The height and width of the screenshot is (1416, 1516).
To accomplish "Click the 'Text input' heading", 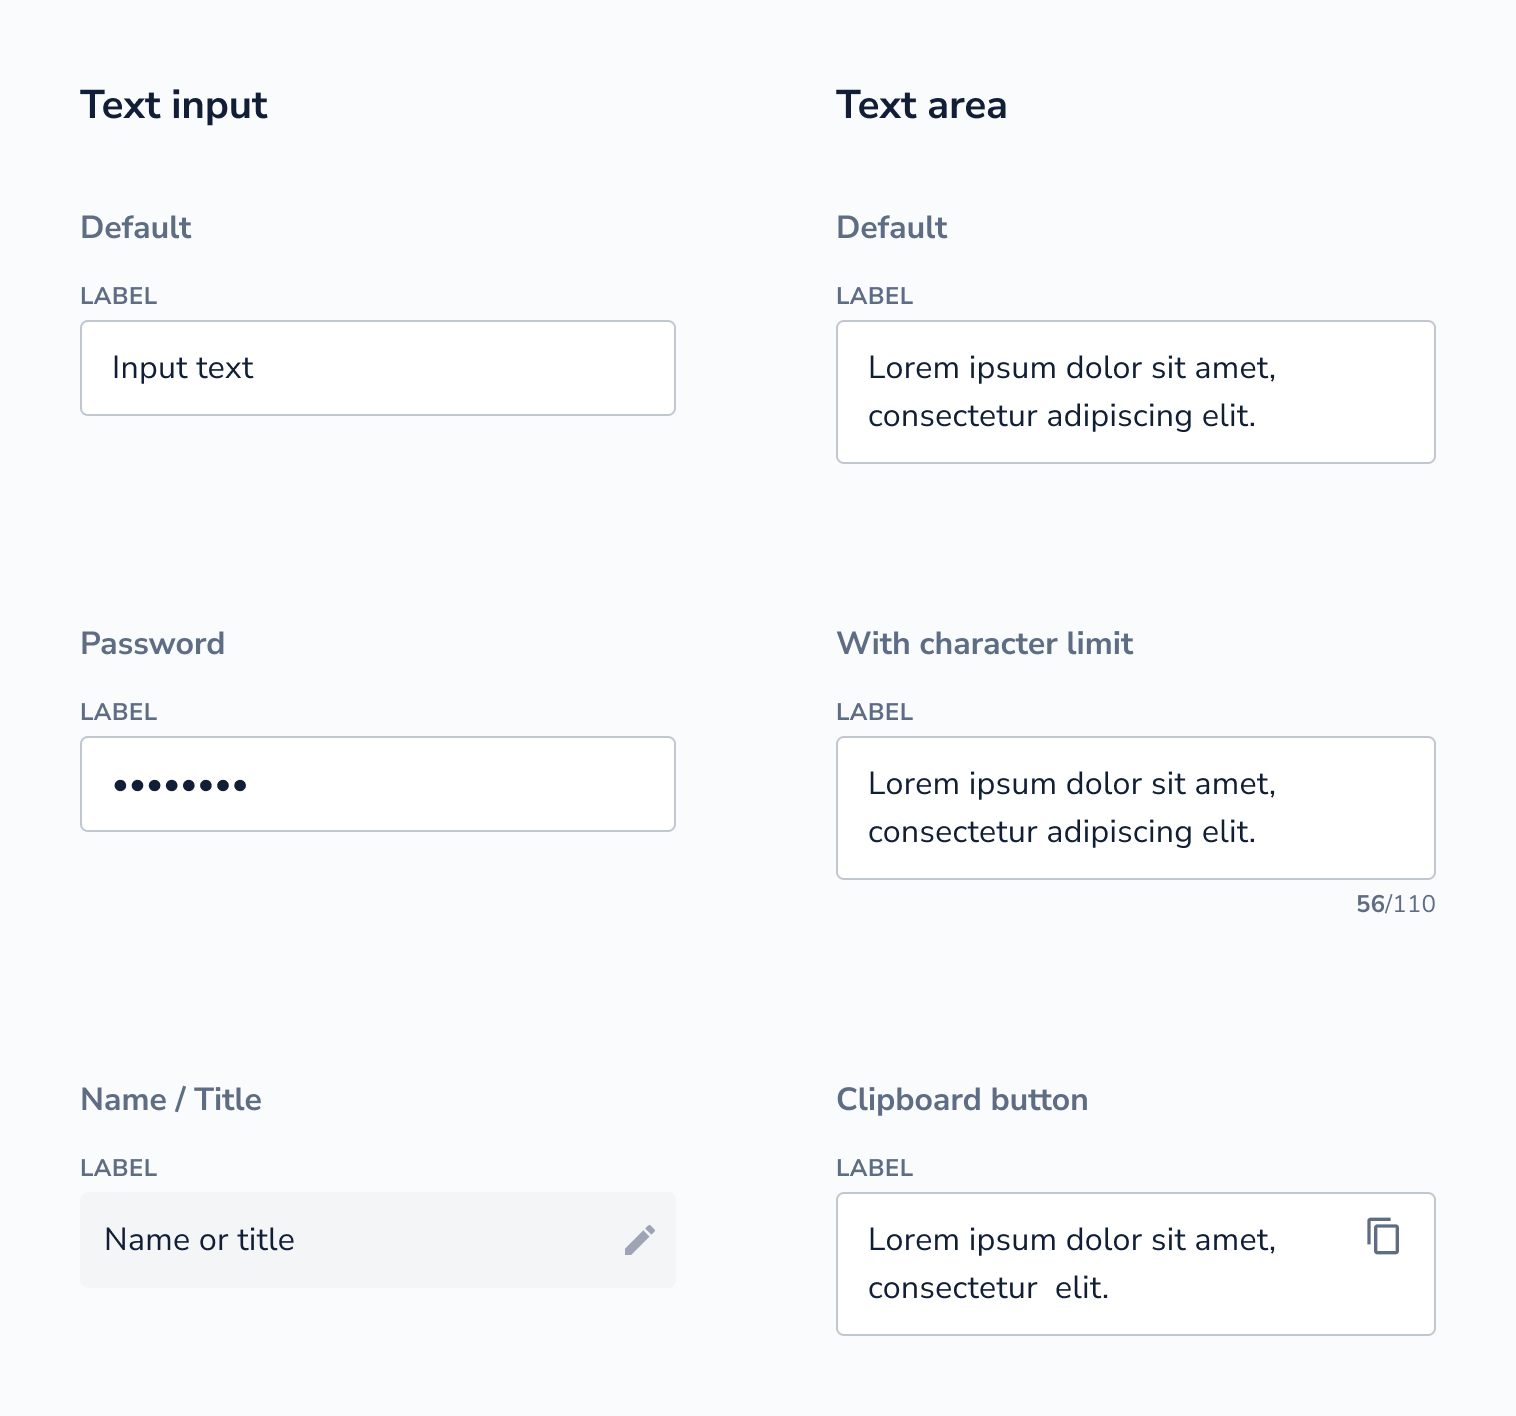I will click(174, 105).
